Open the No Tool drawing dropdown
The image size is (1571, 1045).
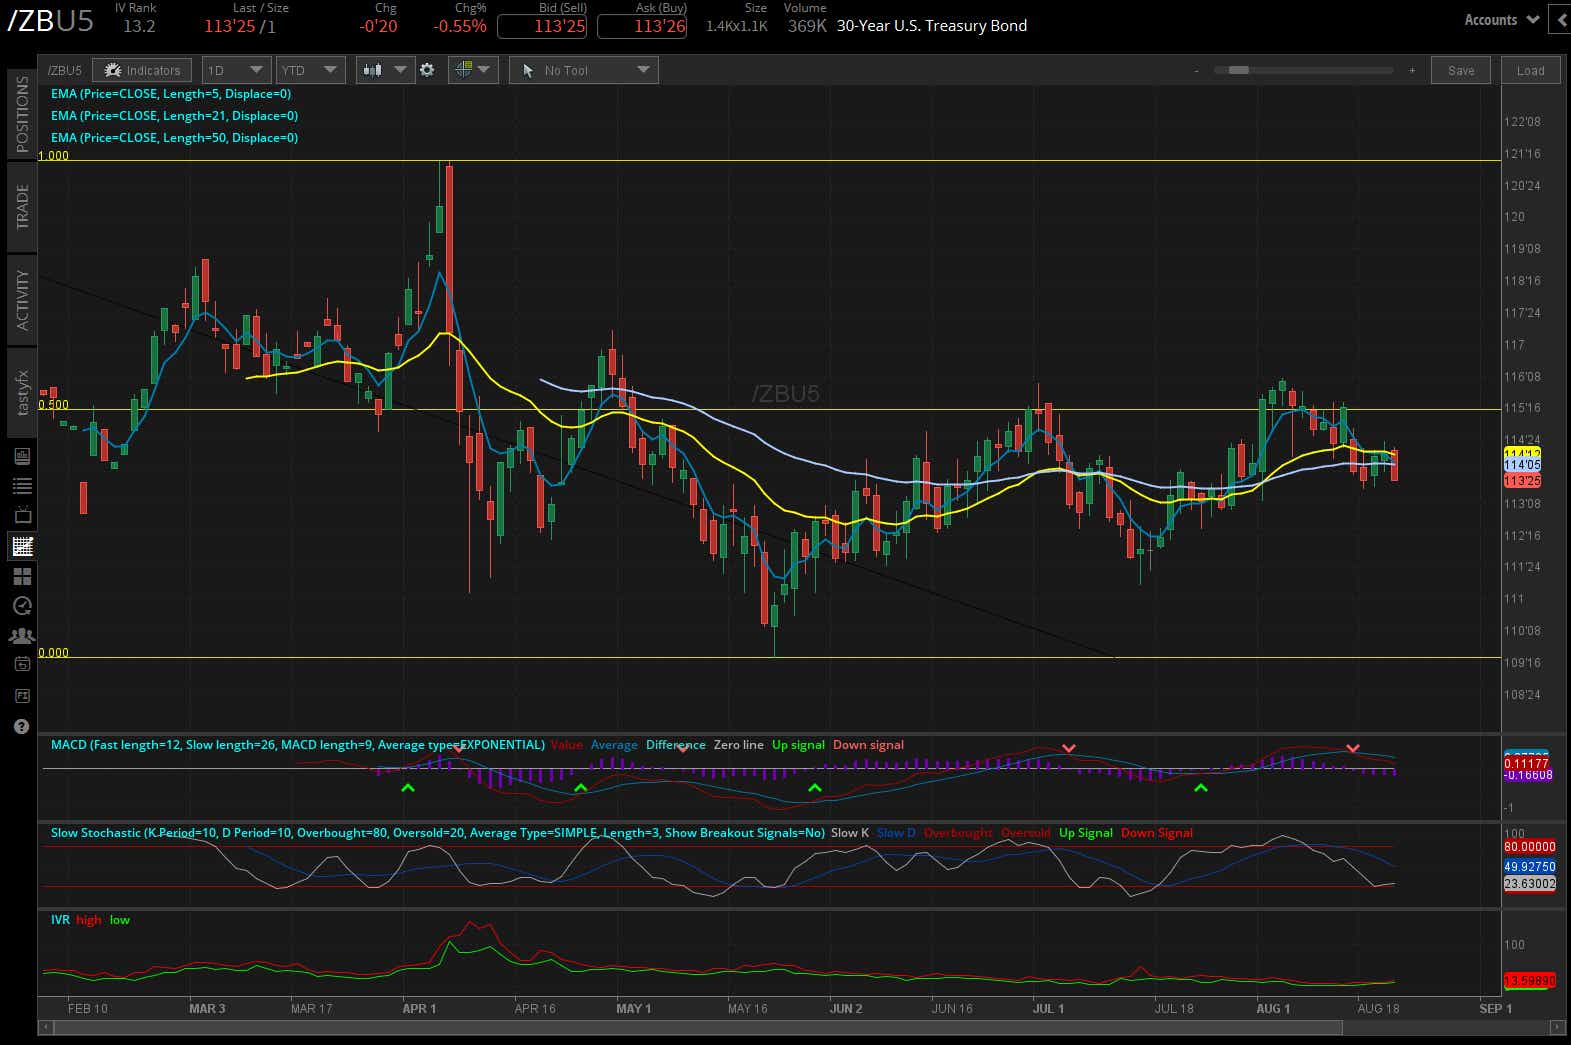pyautogui.click(x=583, y=70)
